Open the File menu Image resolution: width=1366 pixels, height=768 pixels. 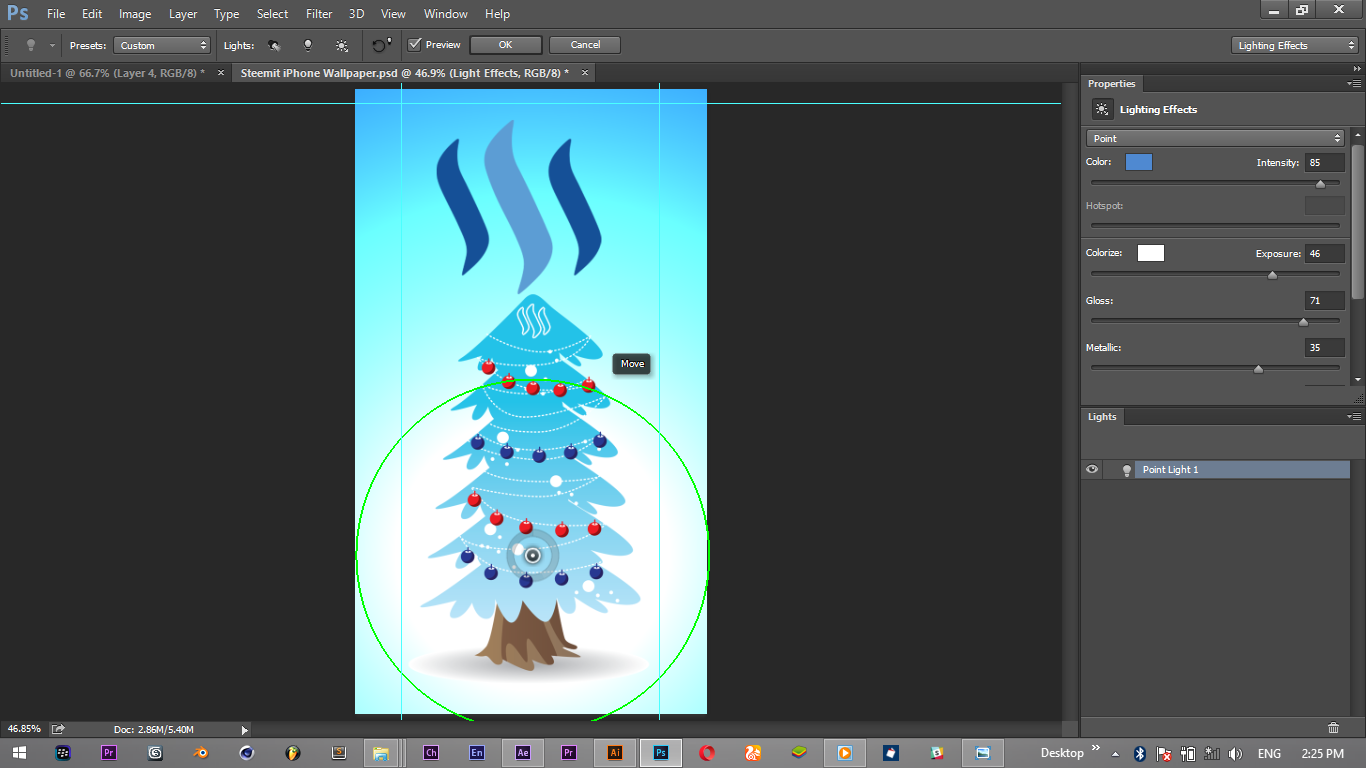coord(56,14)
